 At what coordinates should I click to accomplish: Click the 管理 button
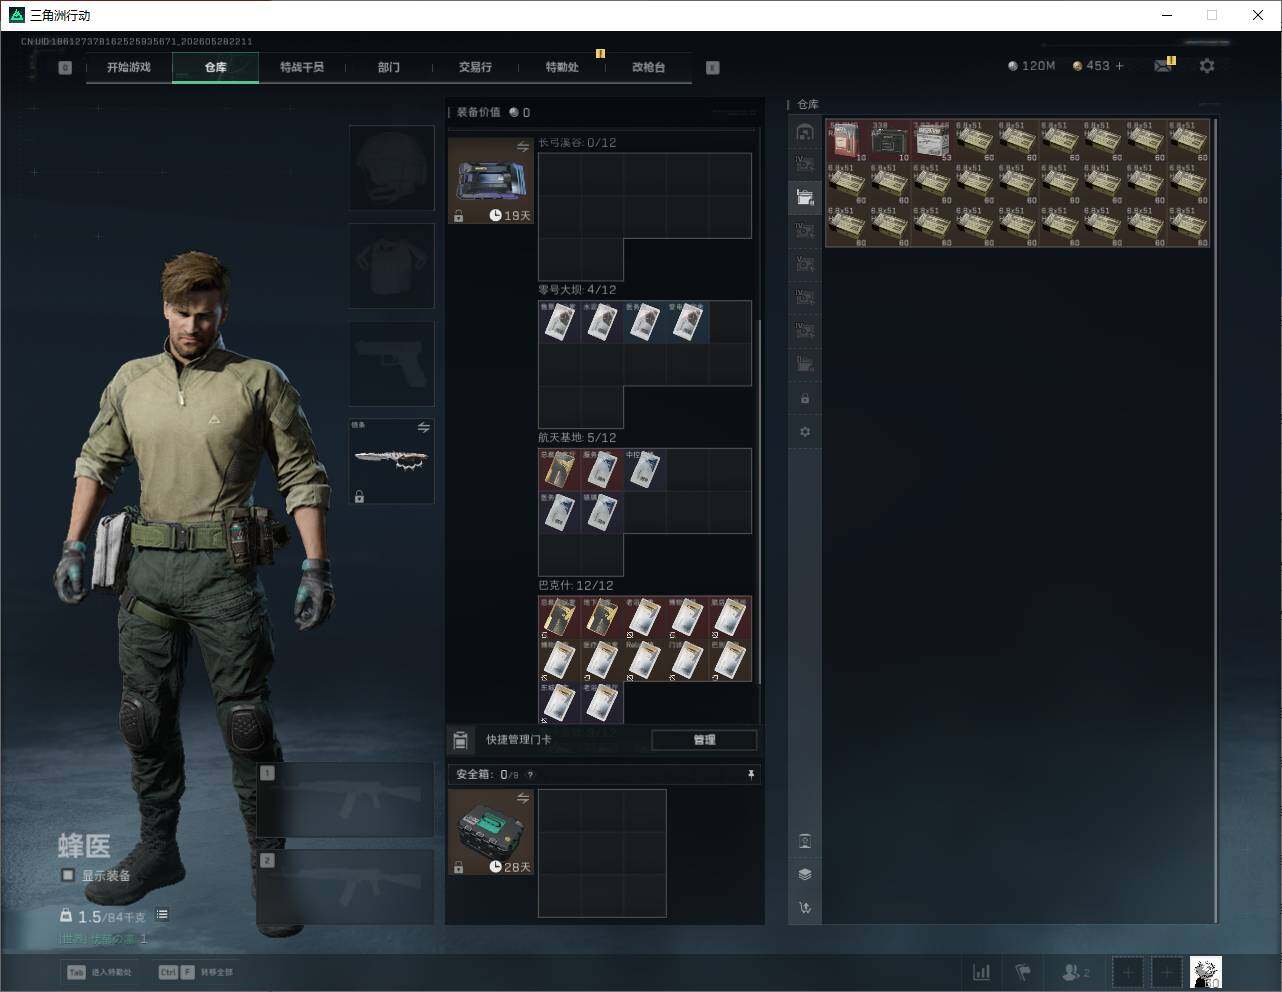pos(704,740)
